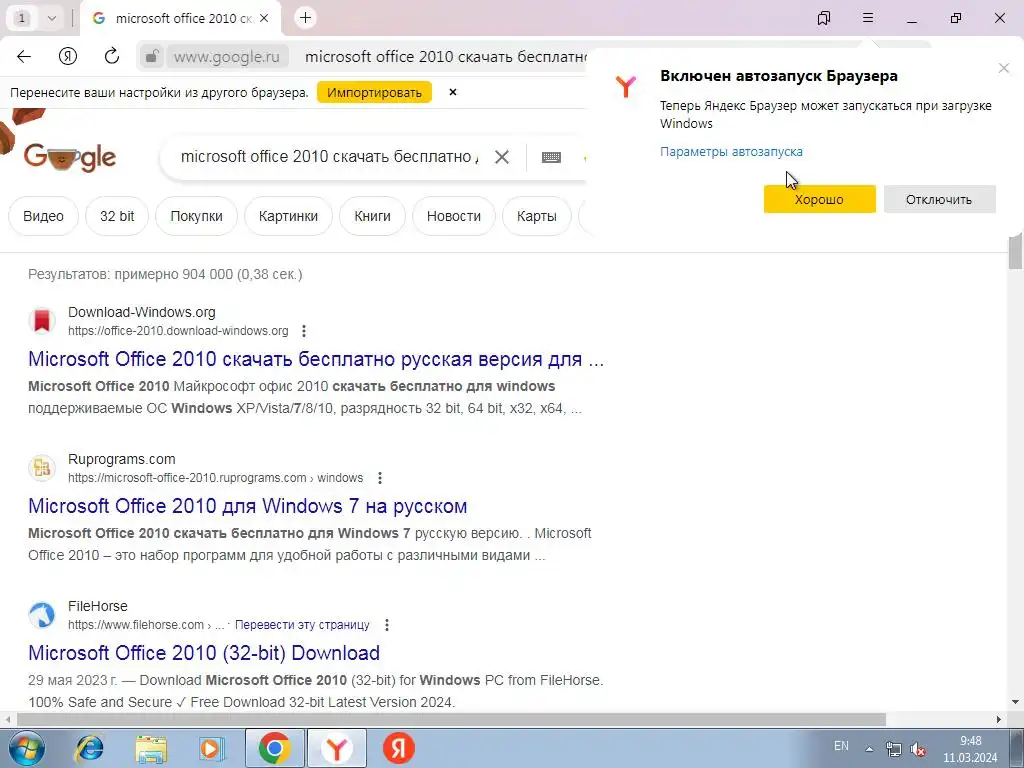Click the Google logo
Screen dimensions: 1024x768
click(x=70, y=157)
